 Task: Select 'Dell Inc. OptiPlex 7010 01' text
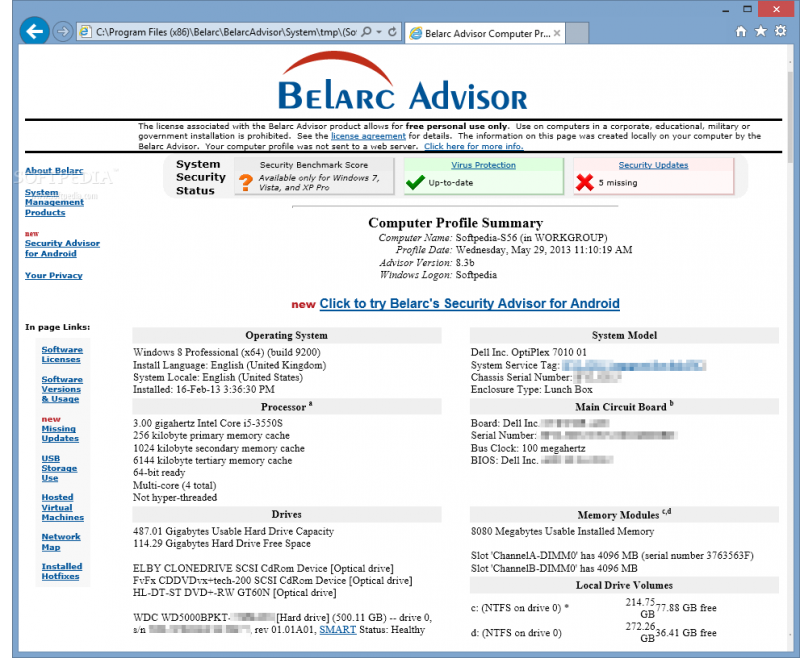529,352
